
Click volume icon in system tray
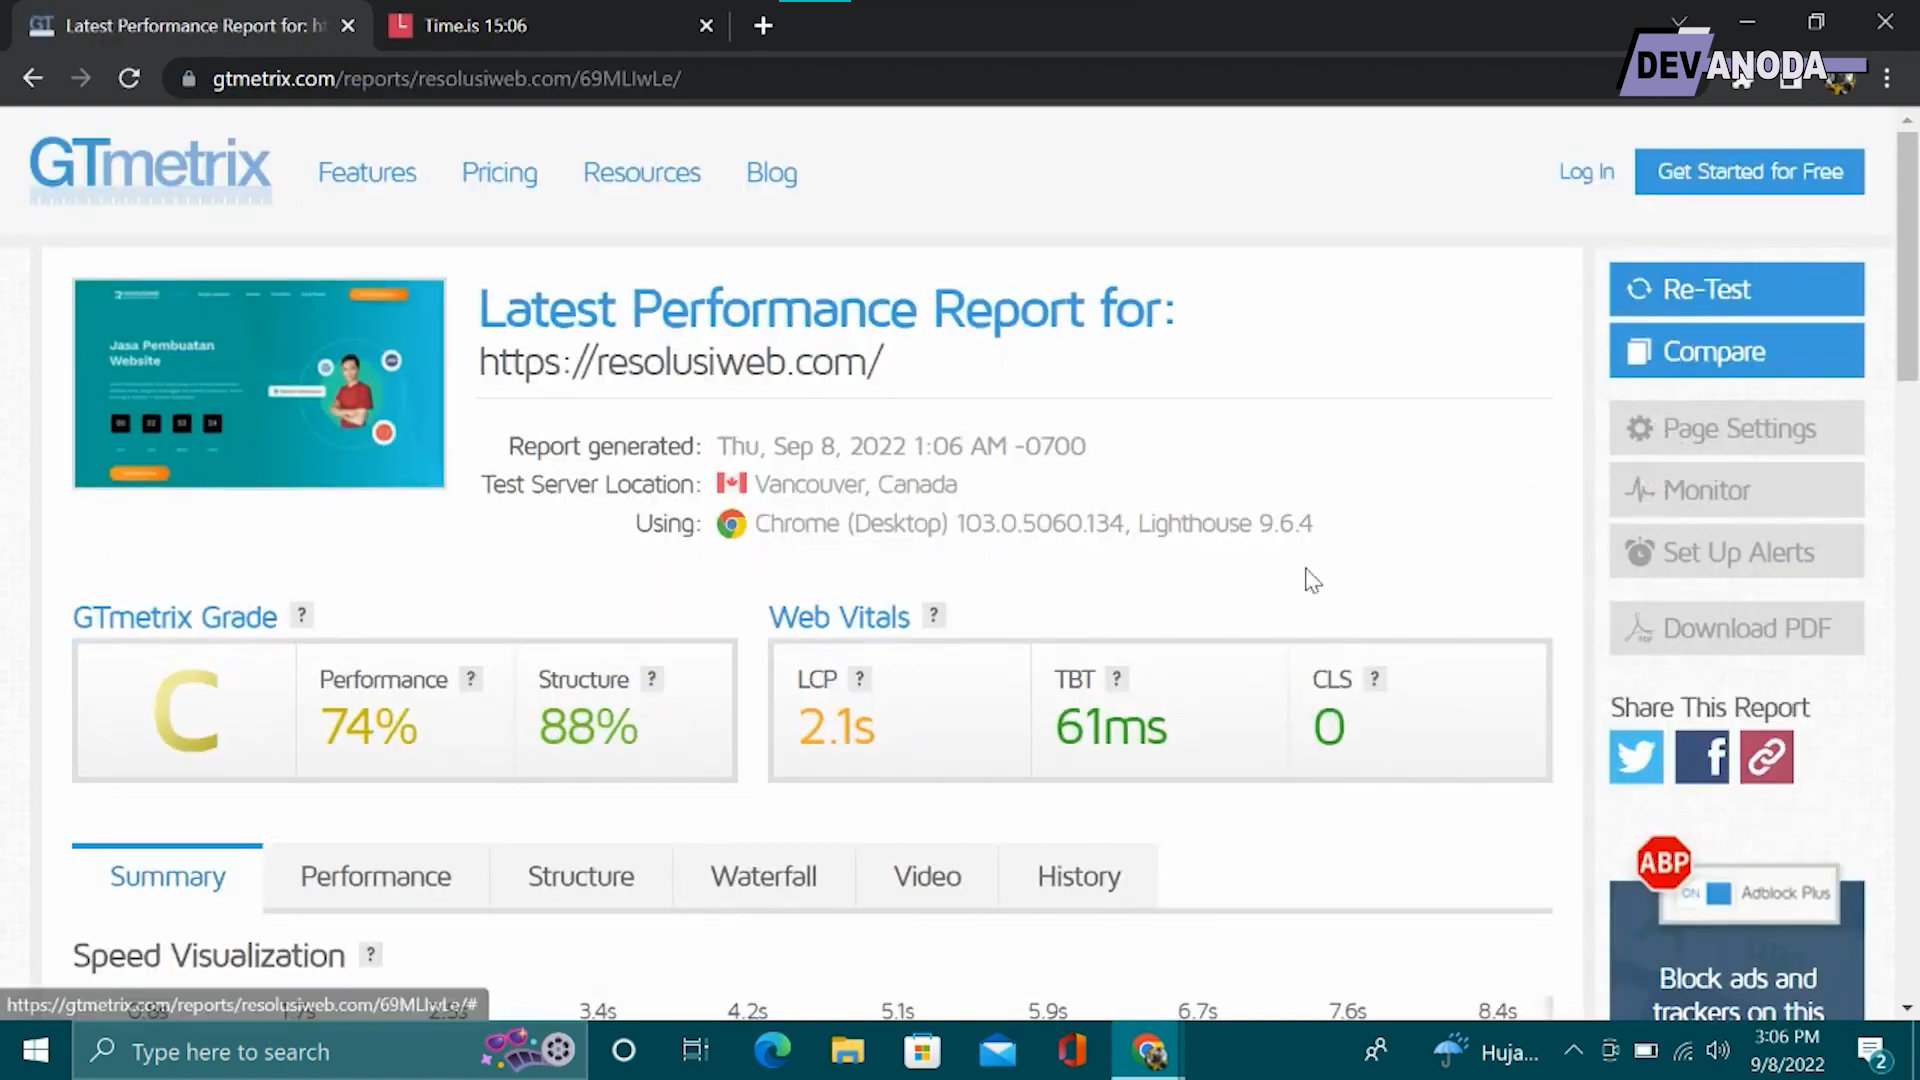pyautogui.click(x=1718, y=1050)
